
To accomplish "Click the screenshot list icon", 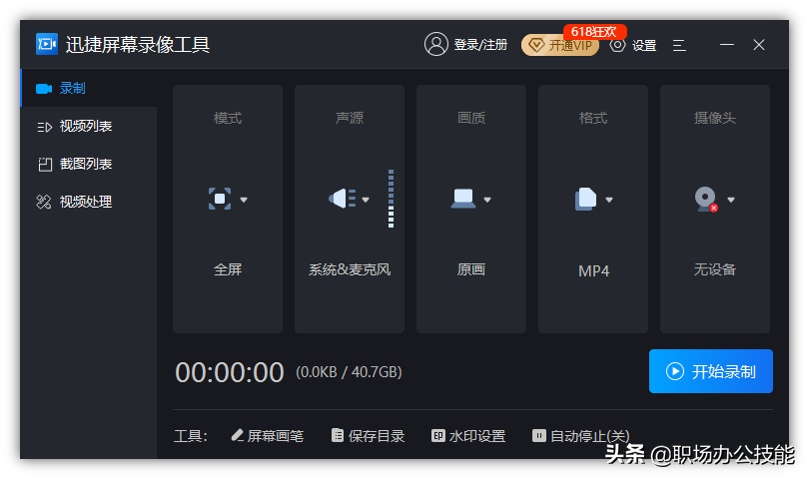I will [45, 165].
